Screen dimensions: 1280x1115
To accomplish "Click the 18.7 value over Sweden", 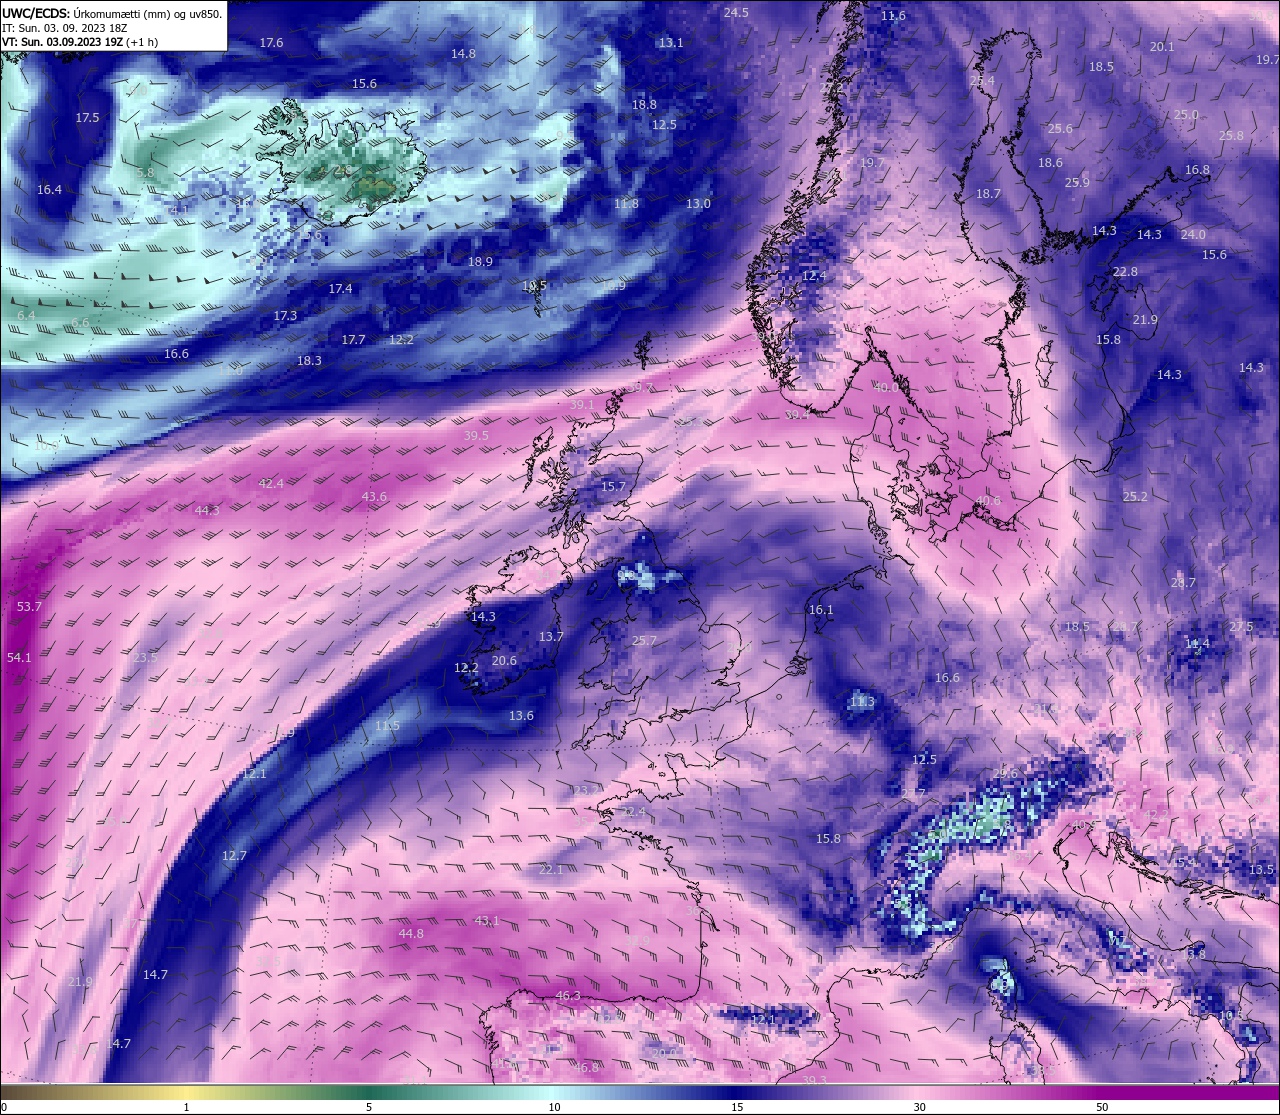I will [988, 194].
